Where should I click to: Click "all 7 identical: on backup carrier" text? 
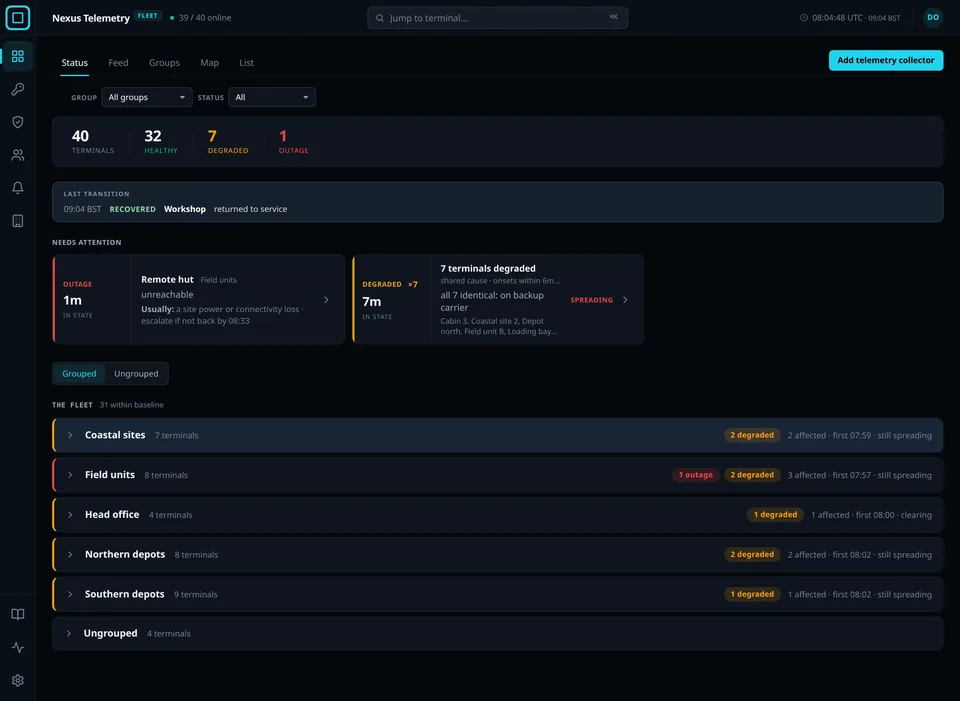tap(492, 301)
